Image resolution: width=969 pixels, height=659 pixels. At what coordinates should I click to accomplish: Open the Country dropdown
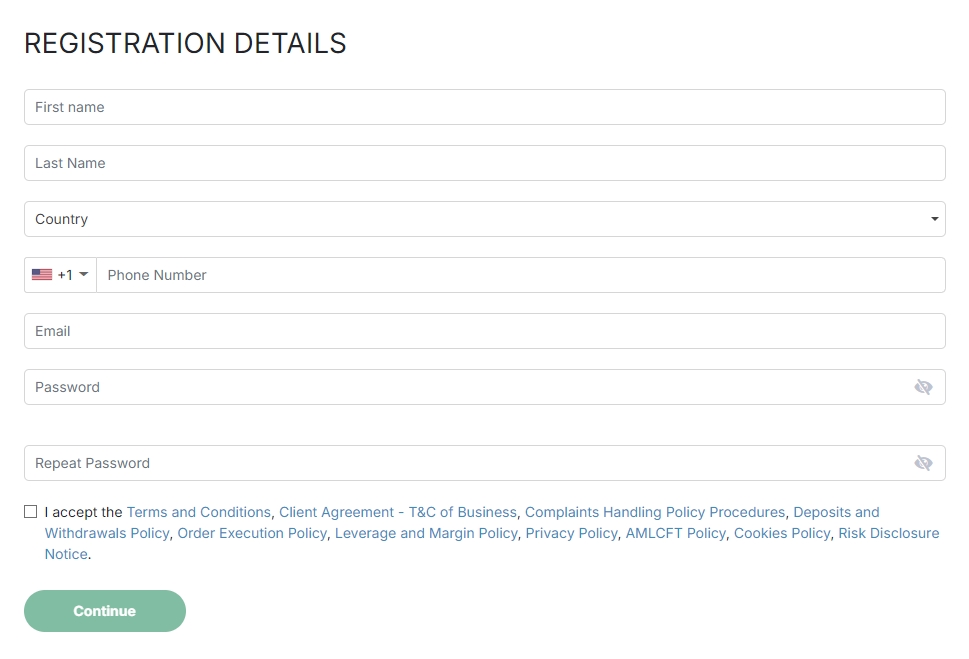pyautogui.click(x=484, y=219)
